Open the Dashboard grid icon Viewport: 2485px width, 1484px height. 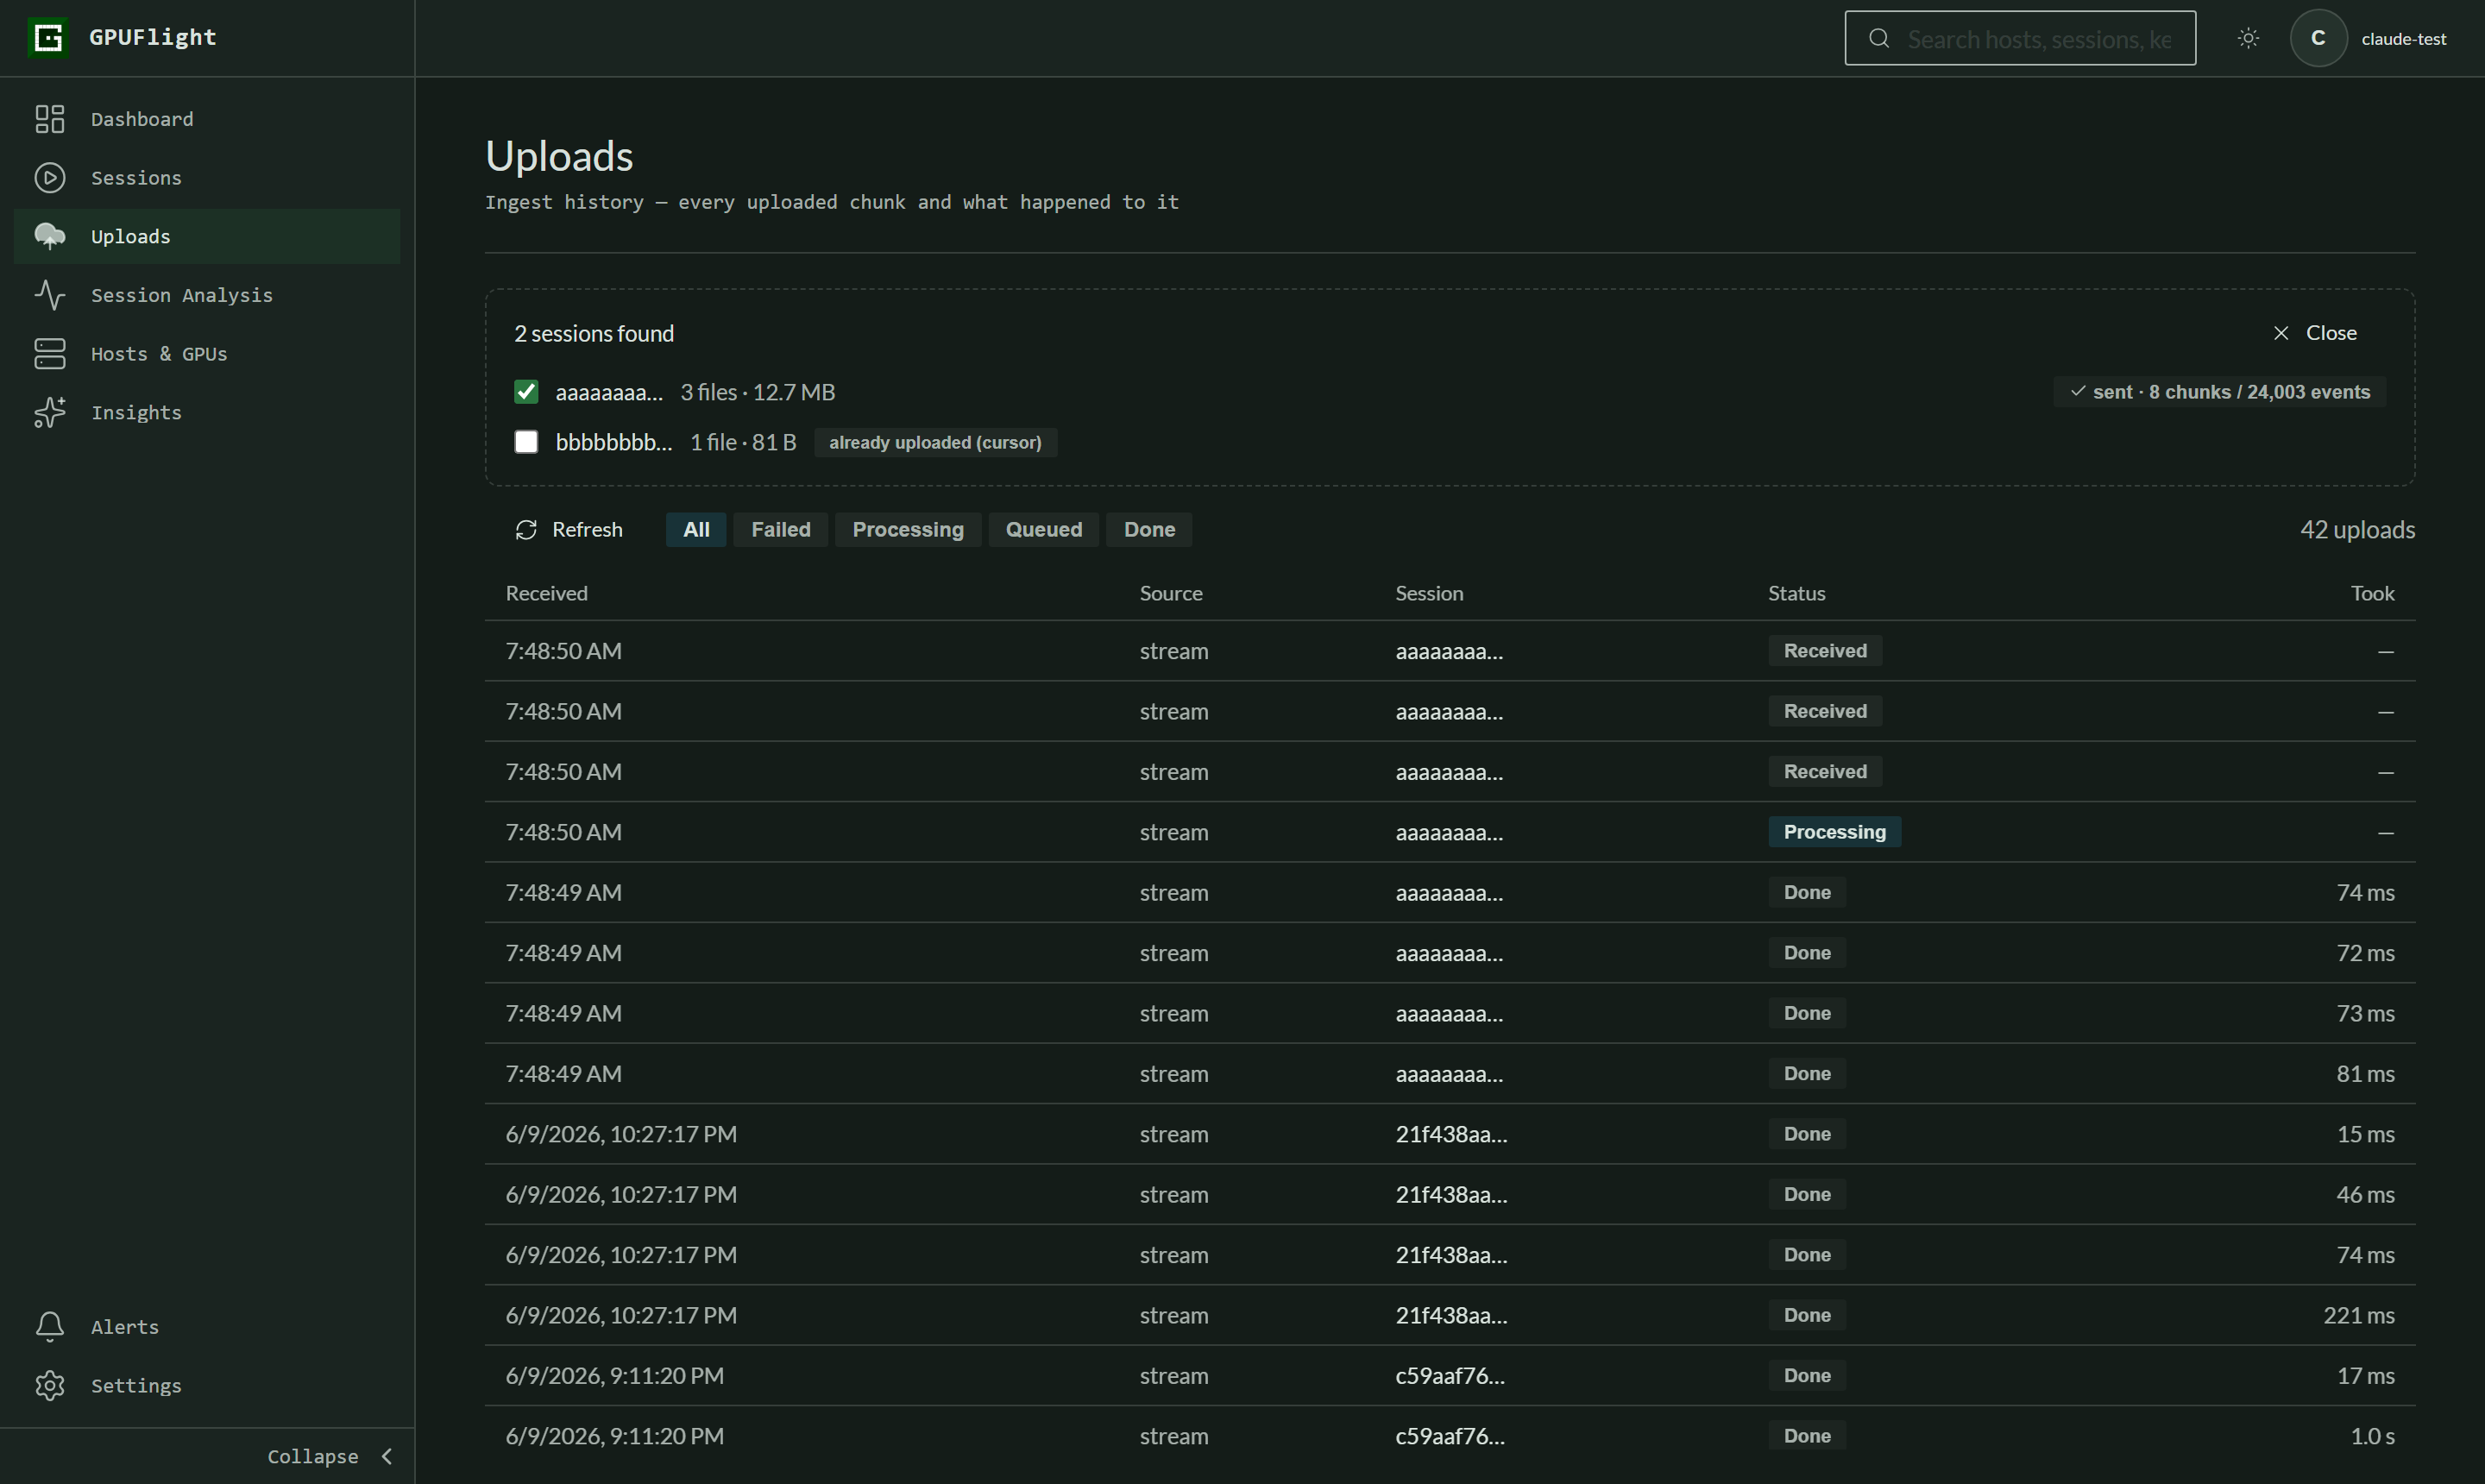point(50,119)
